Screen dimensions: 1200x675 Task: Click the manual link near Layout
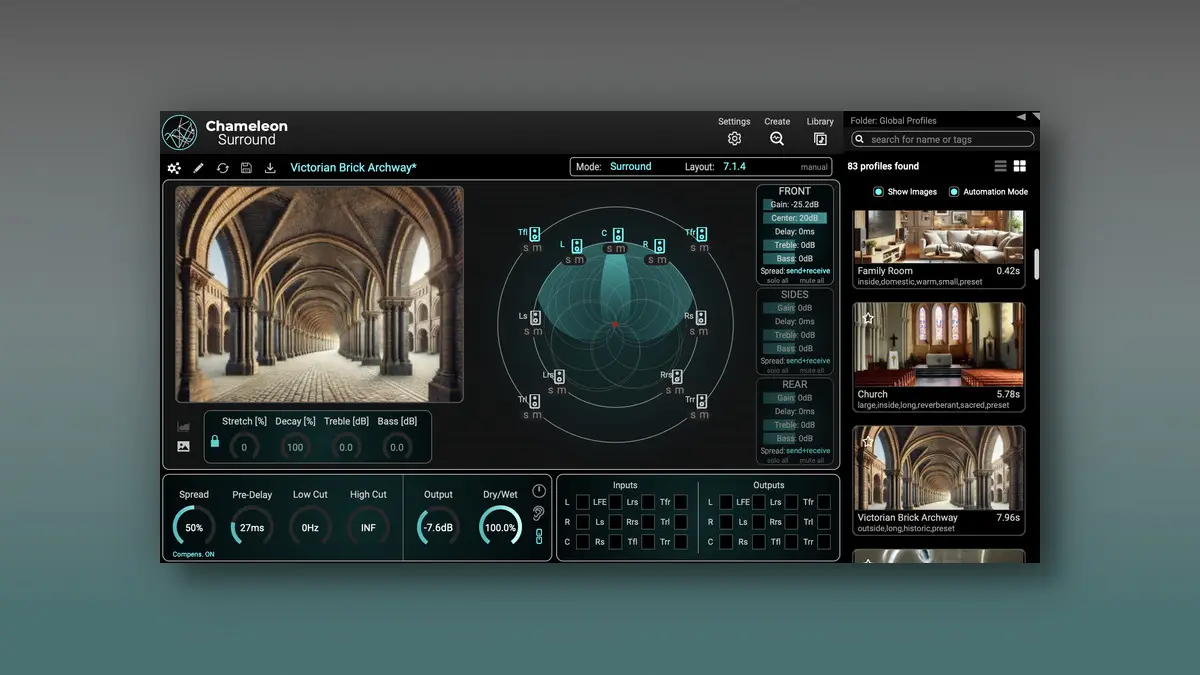814,167
